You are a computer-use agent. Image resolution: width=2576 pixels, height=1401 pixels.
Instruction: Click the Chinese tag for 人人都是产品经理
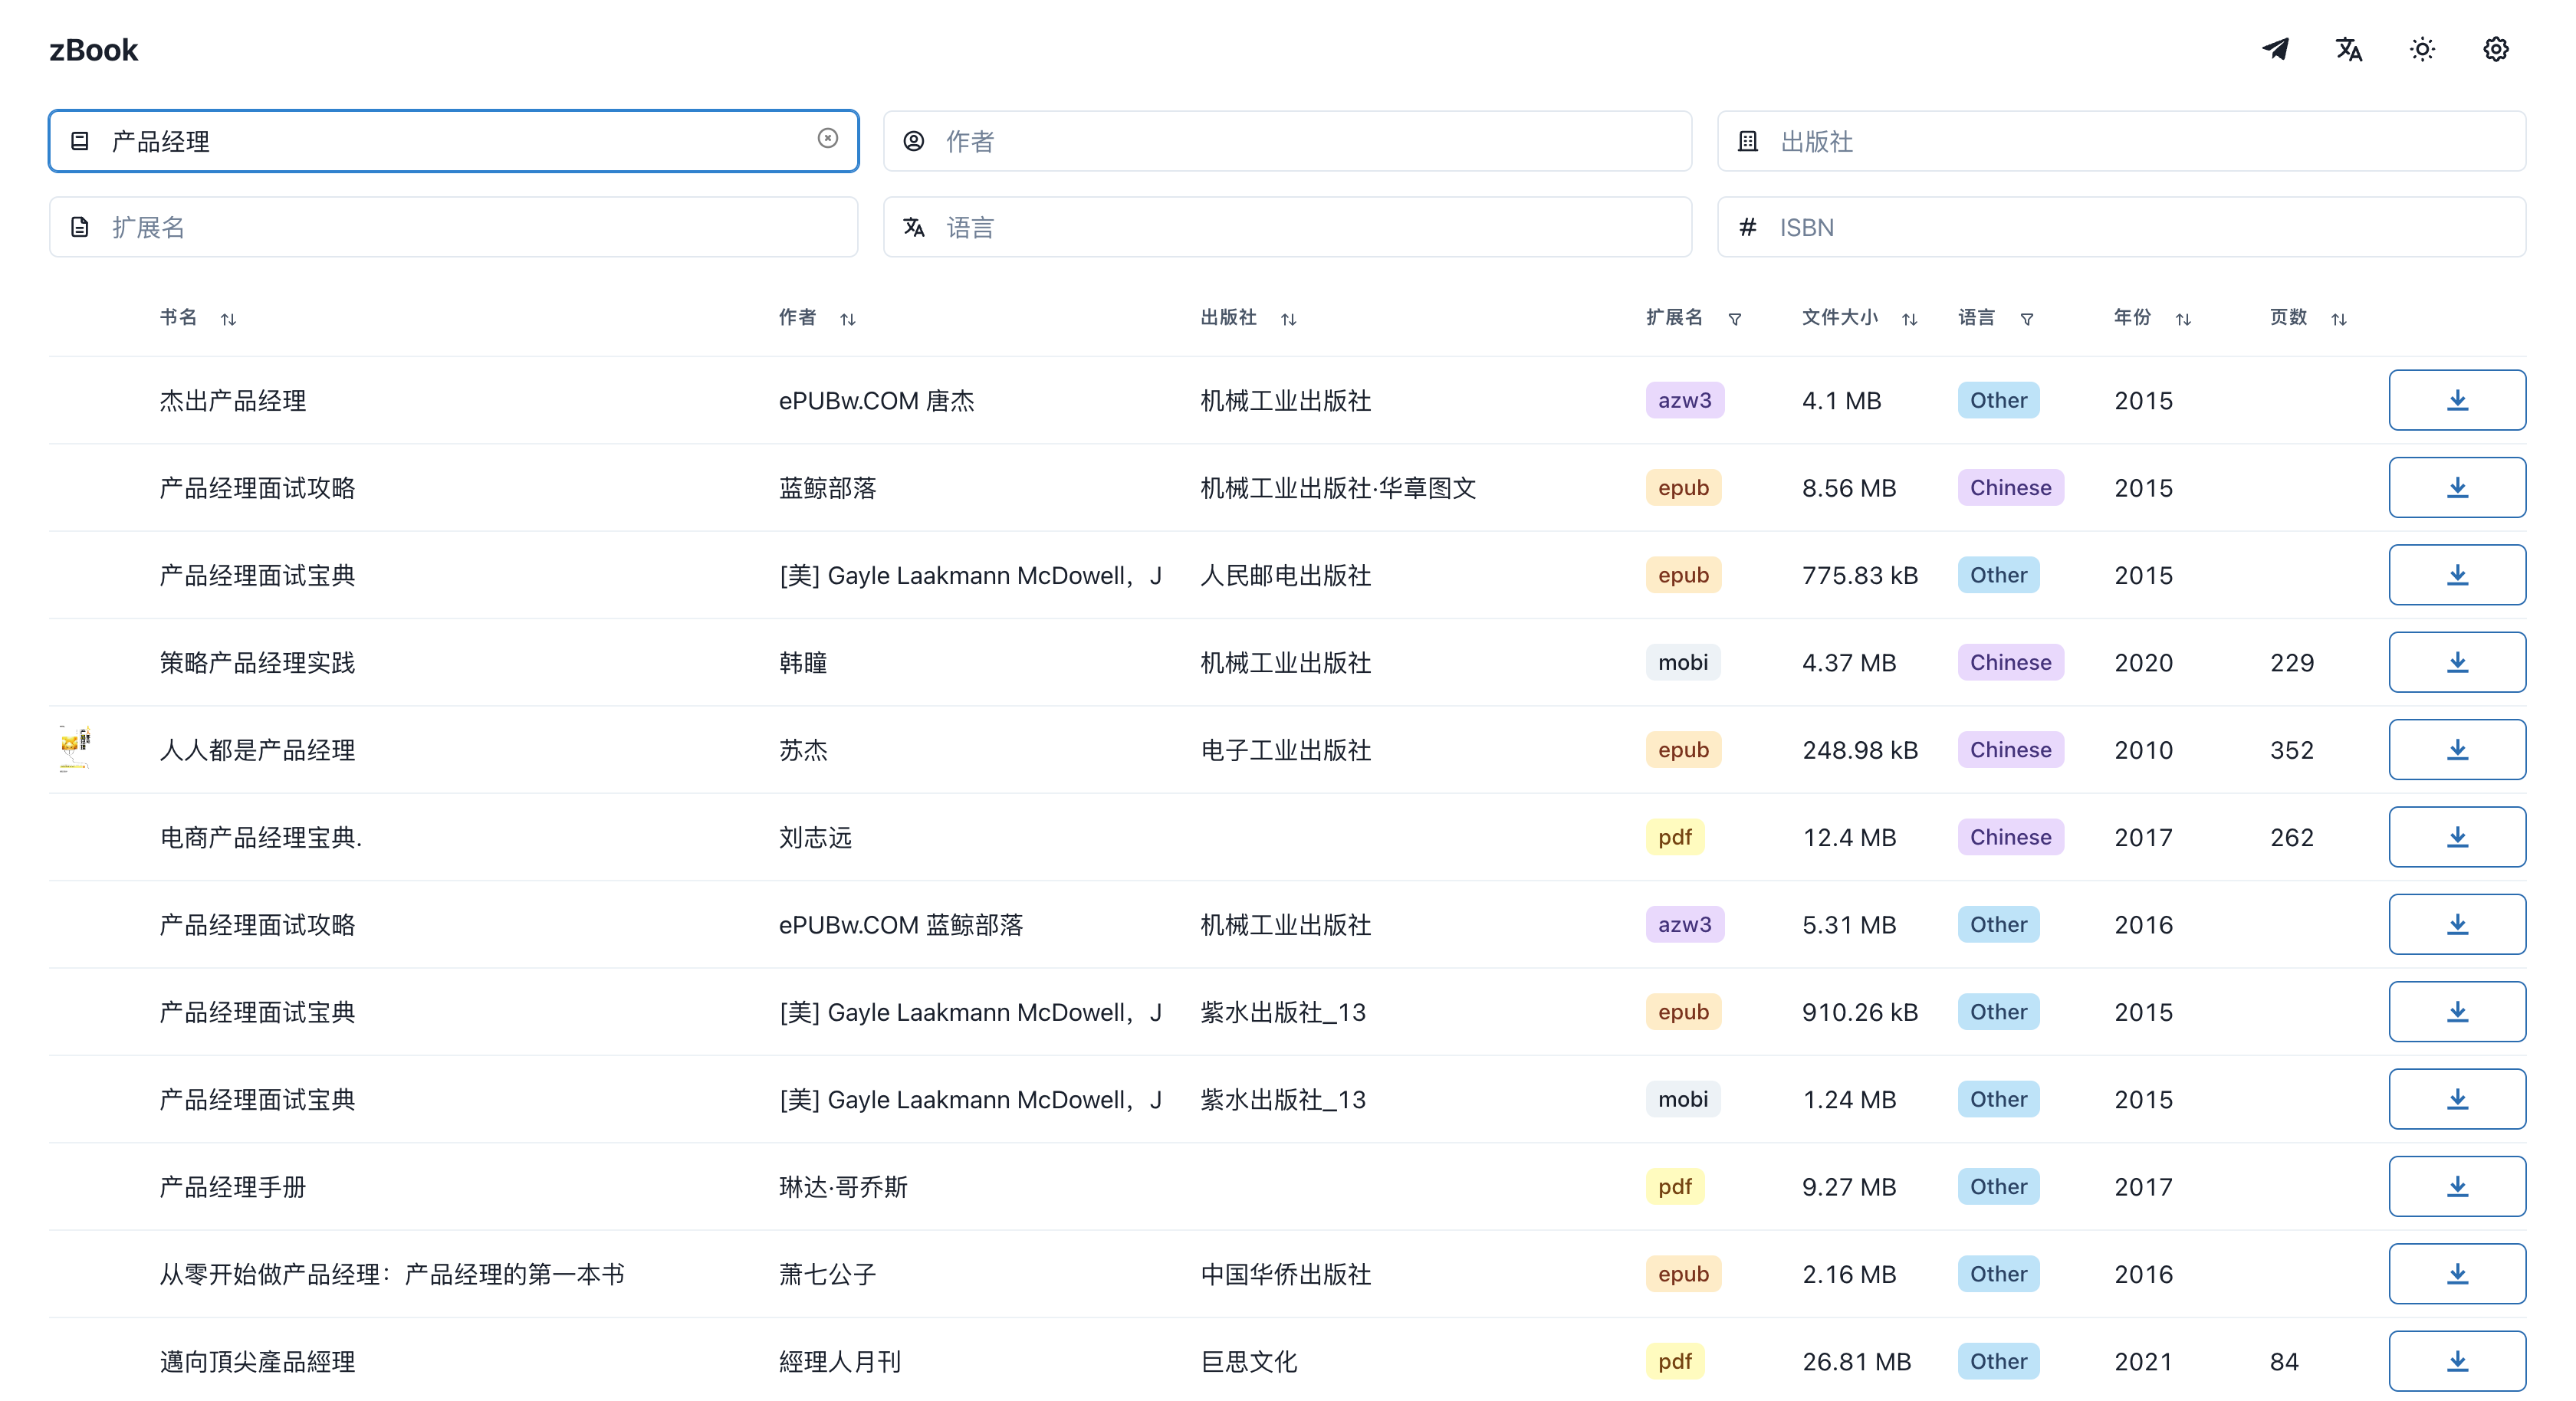click(2010, 749)
